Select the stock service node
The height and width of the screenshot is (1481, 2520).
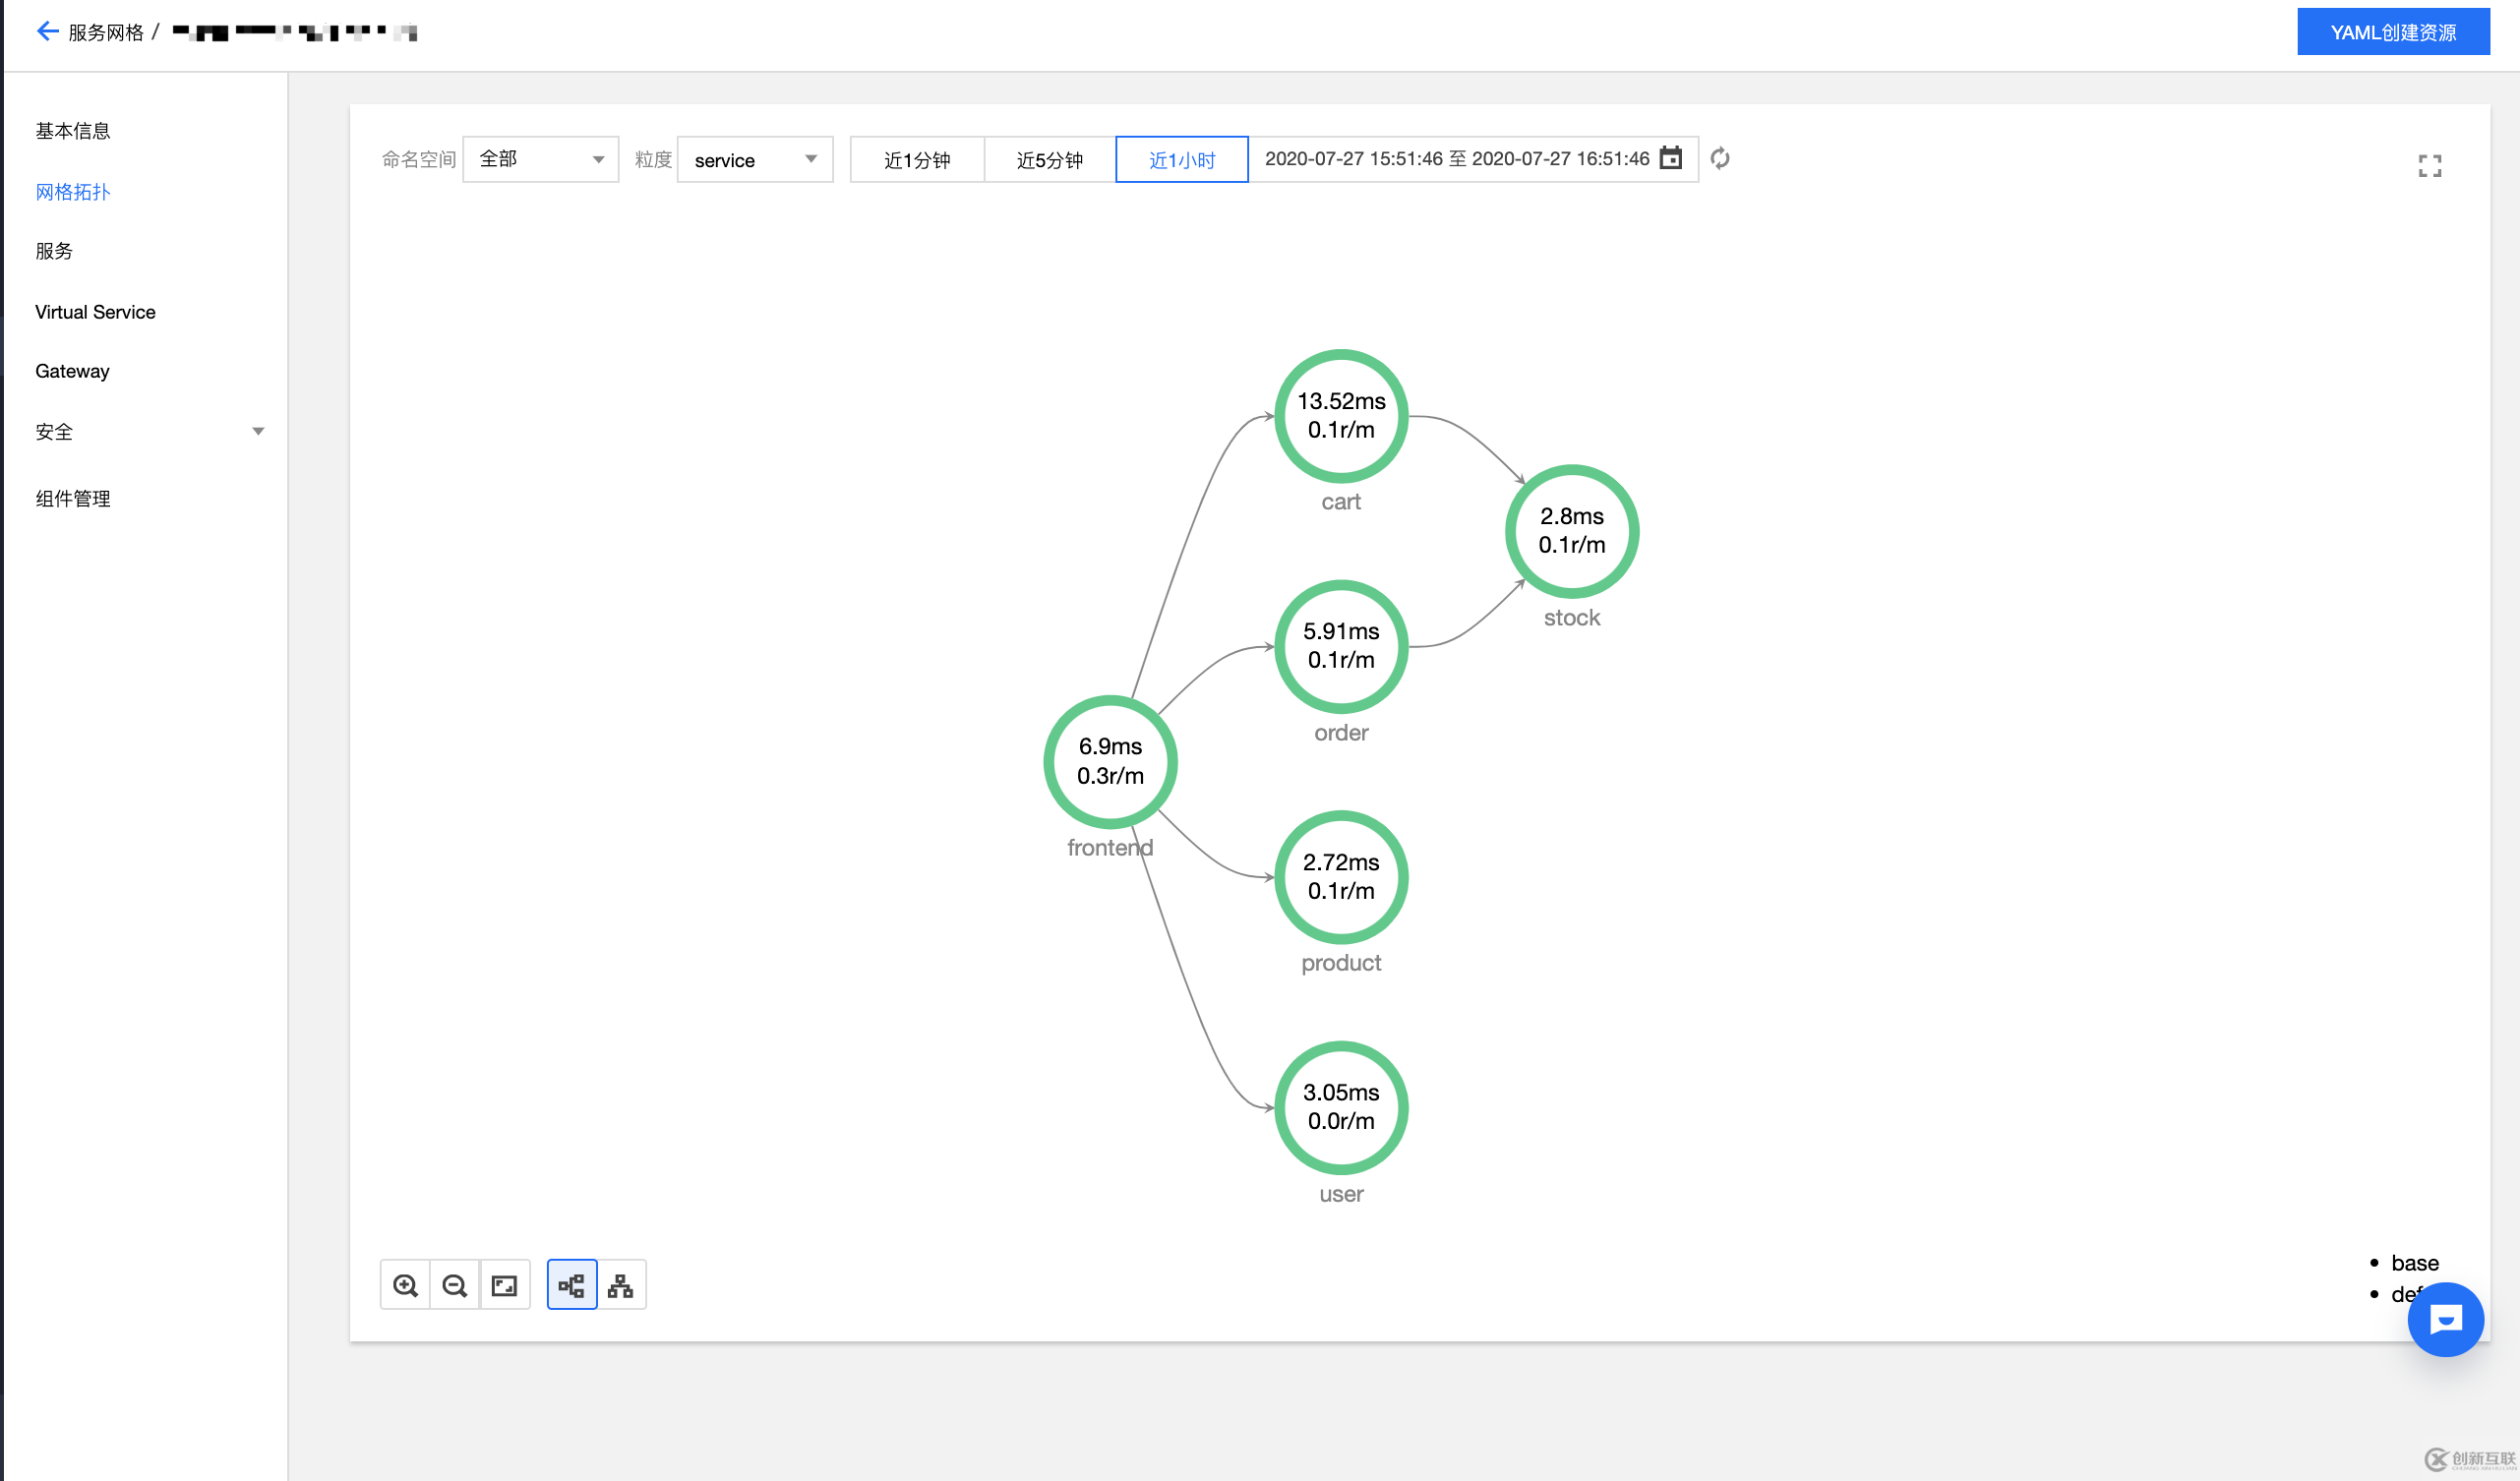coord(1572,531)
